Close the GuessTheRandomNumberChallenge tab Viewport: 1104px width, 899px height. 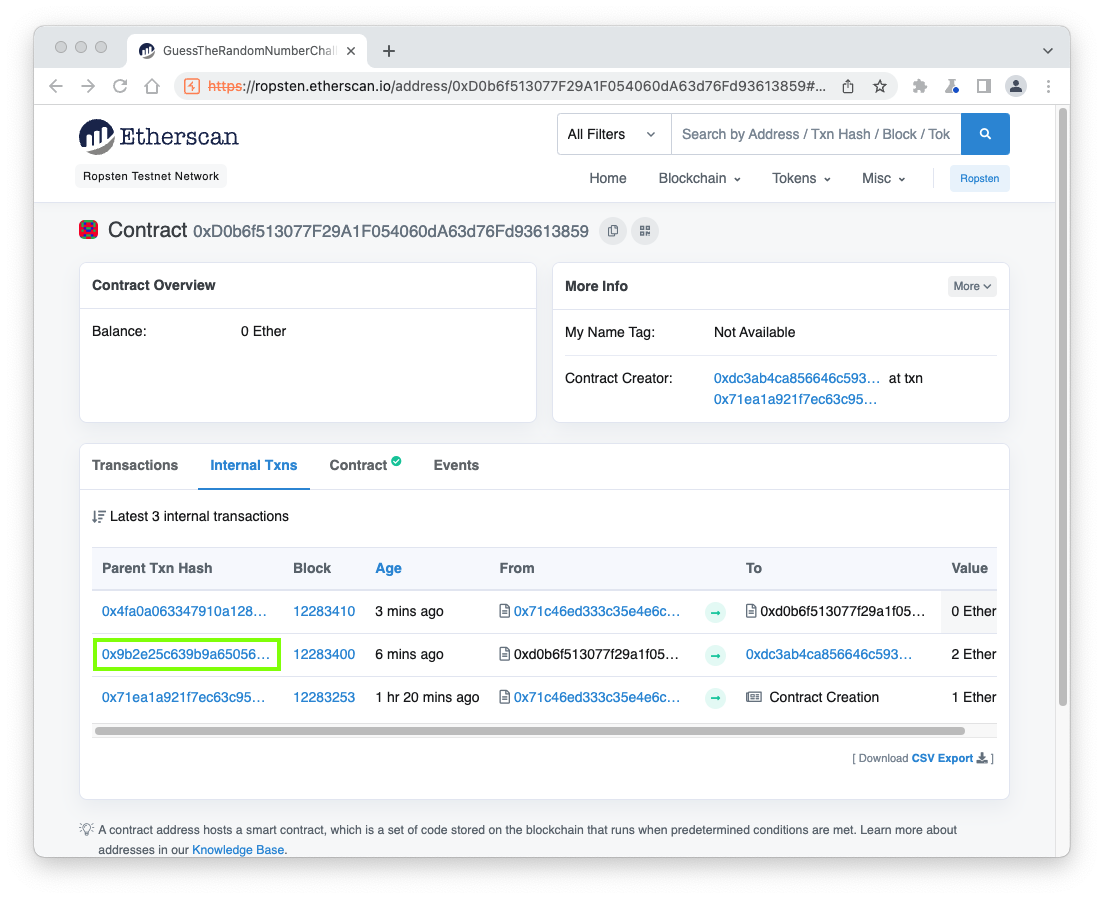pos(351,51)
